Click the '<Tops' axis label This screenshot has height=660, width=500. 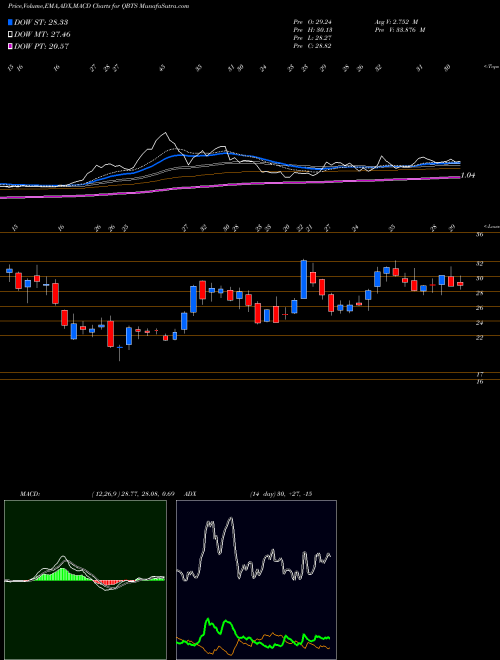tap(491, 67)
